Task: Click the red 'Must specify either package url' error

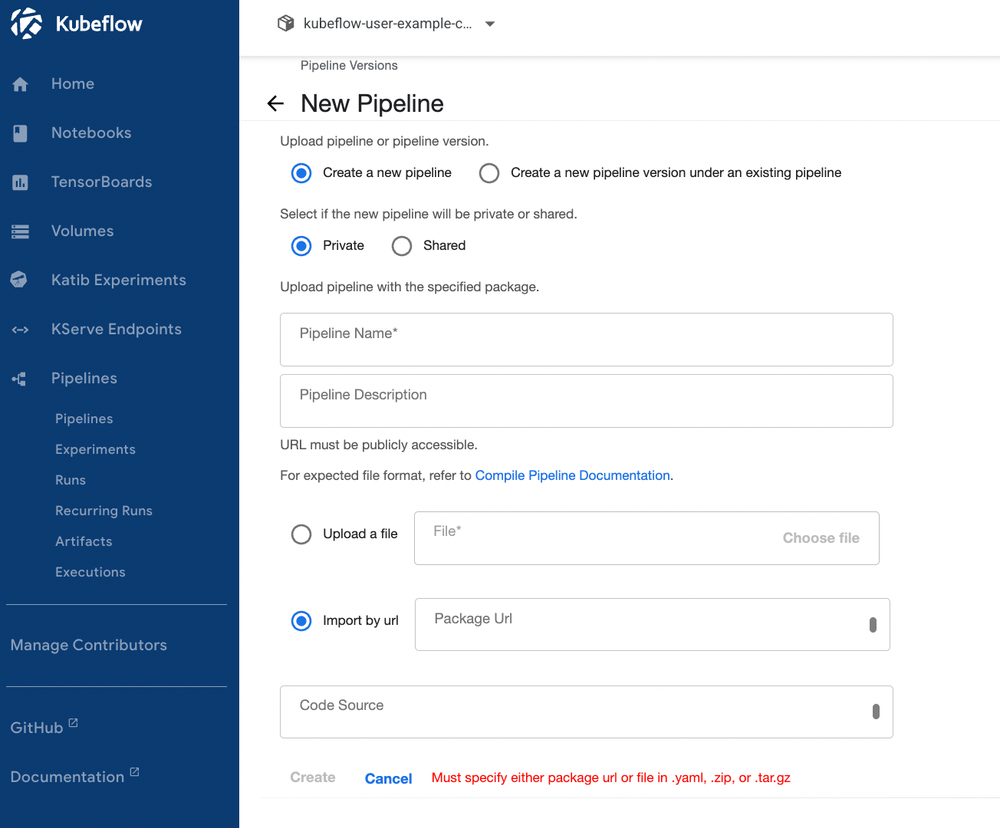Action: pos(611,778)
